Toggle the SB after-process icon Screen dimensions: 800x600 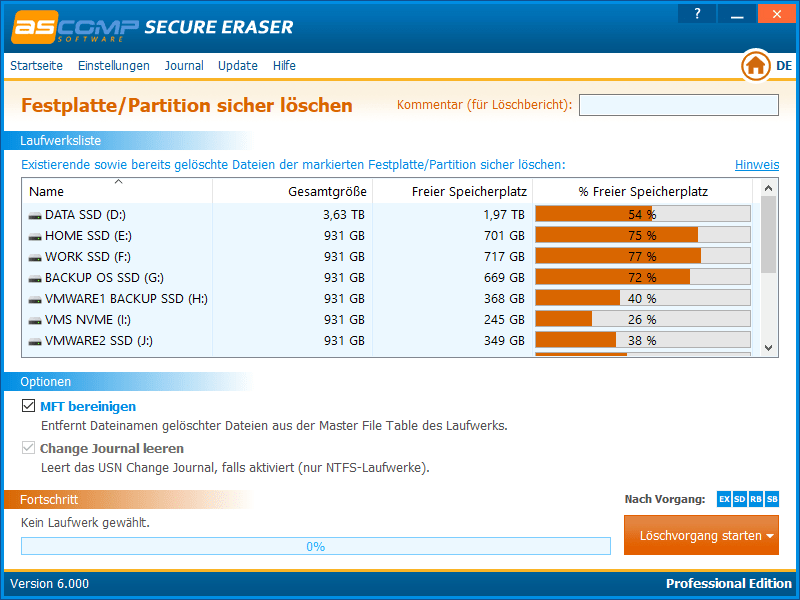coord(772,499)
